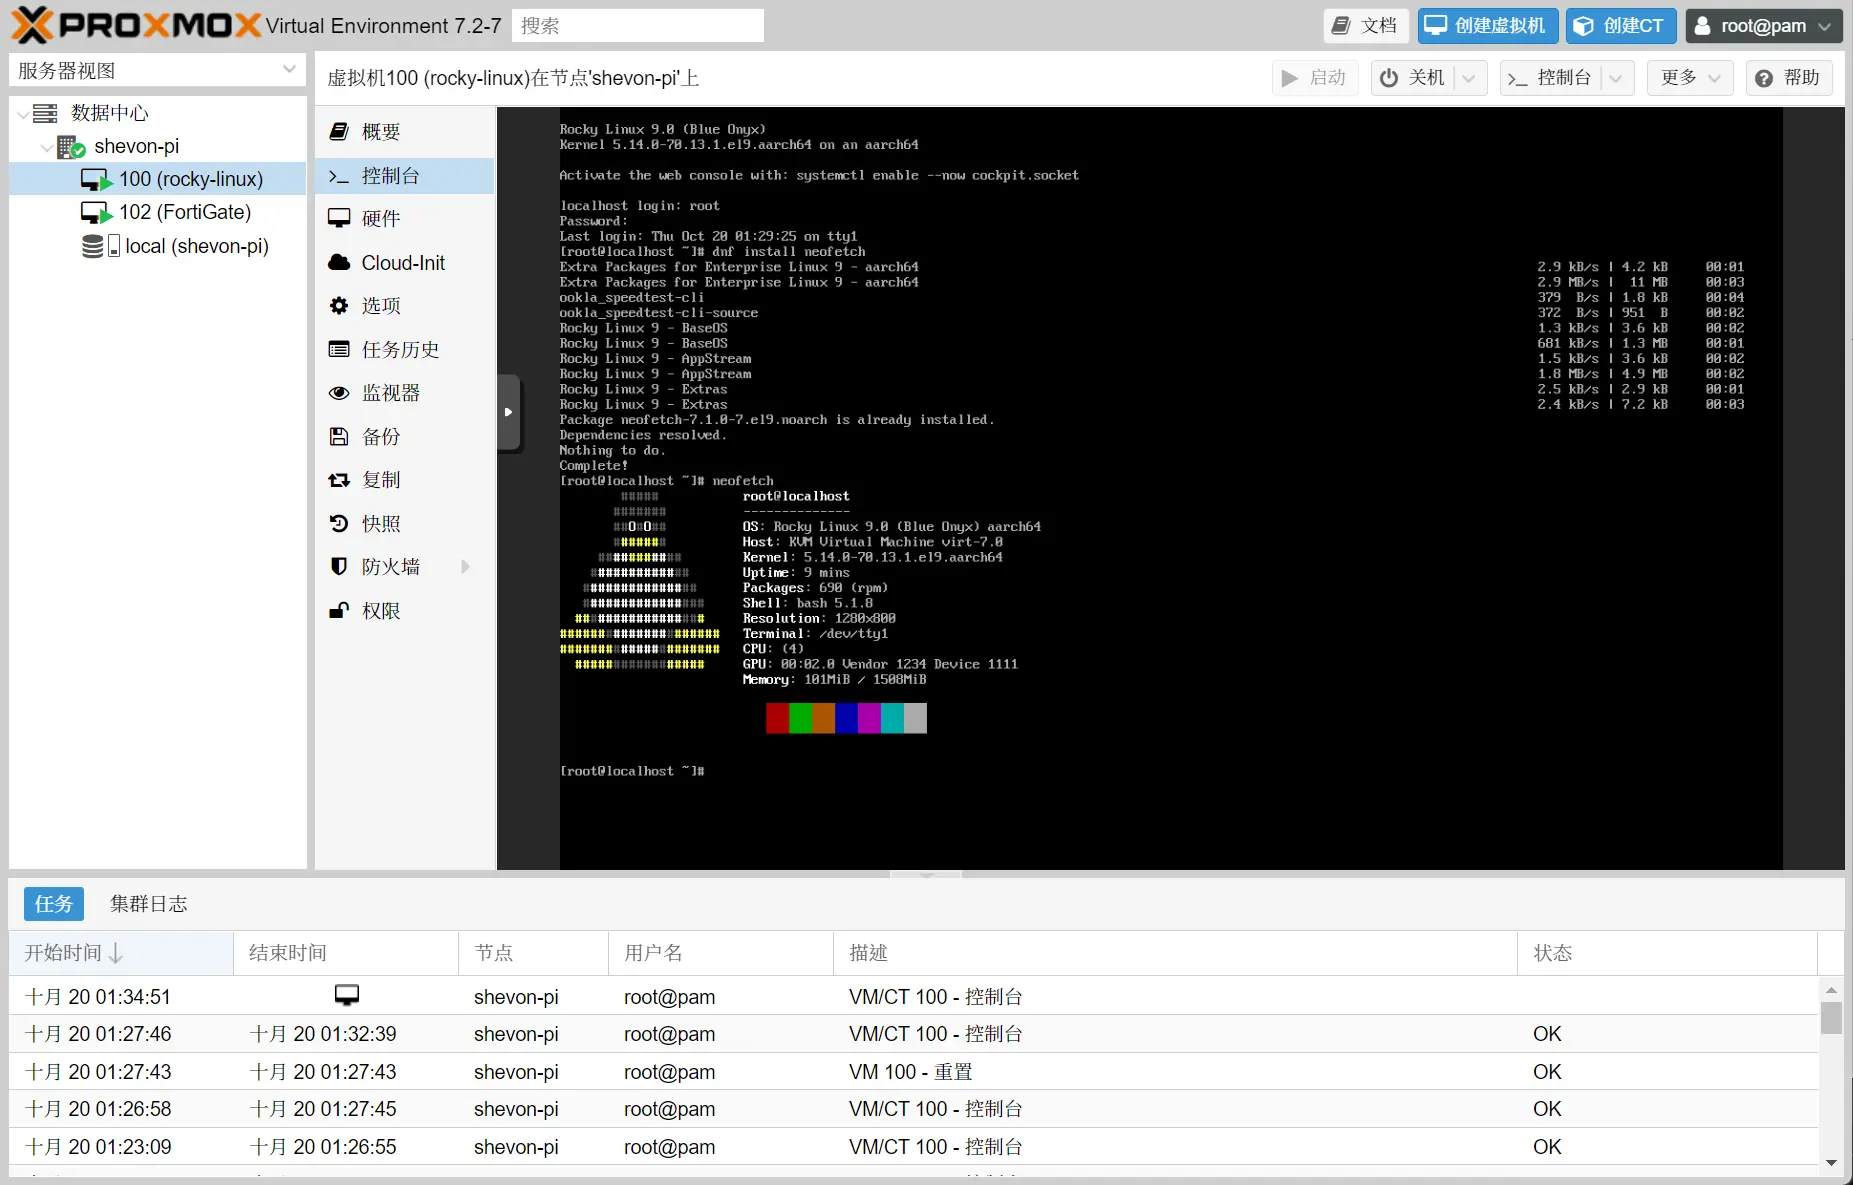Open the Cloud-Init configuration
Viewport: 1853px width, 1185px height.
point(402,263)
